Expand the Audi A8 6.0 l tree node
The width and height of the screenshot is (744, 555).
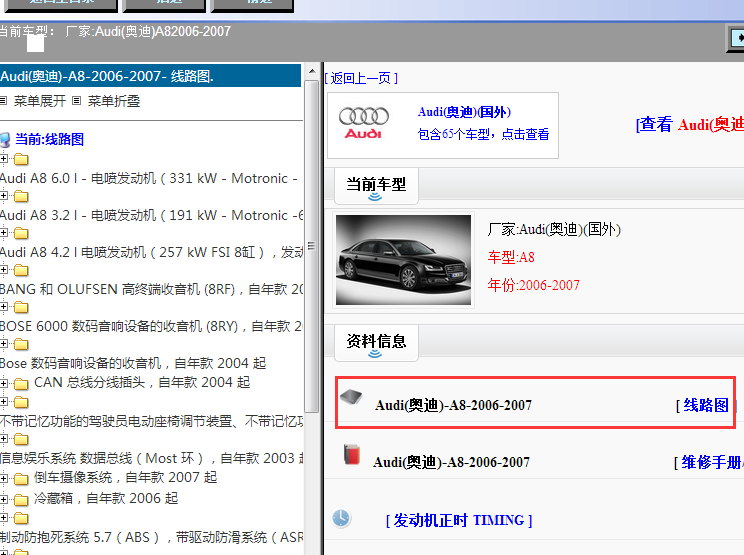pos(4,159)
